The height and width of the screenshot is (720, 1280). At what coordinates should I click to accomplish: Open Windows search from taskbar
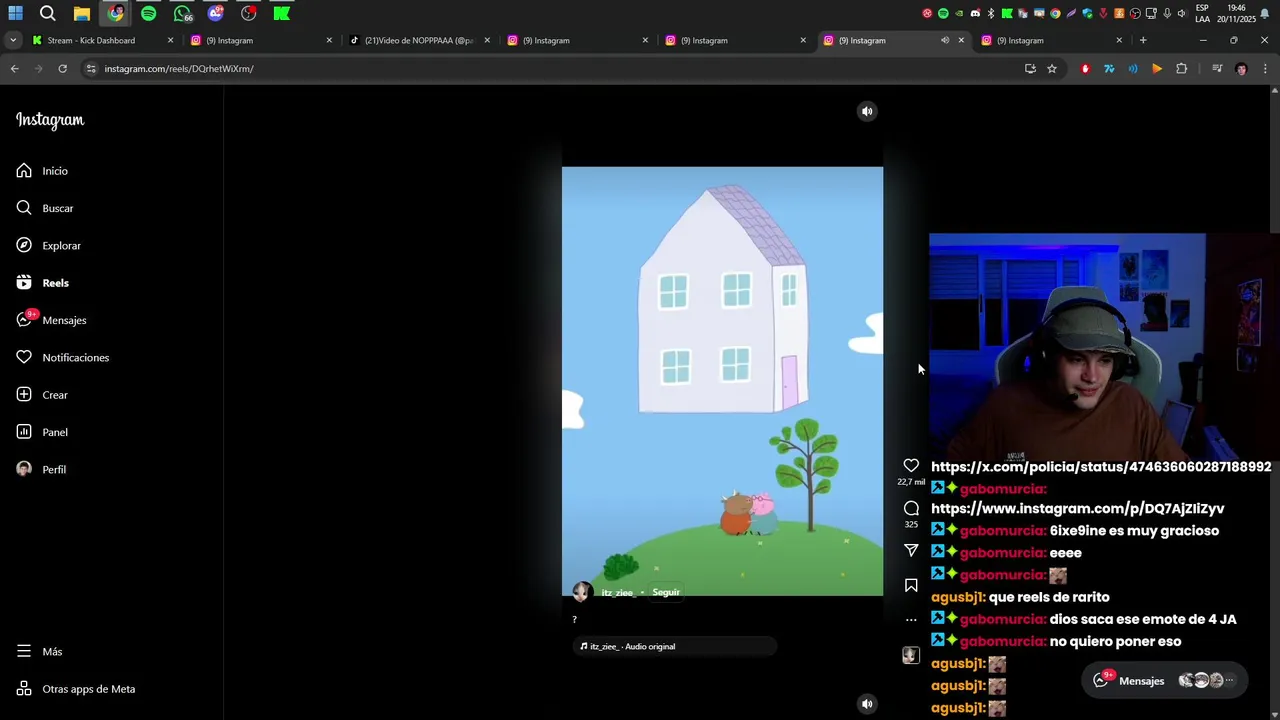48,13
